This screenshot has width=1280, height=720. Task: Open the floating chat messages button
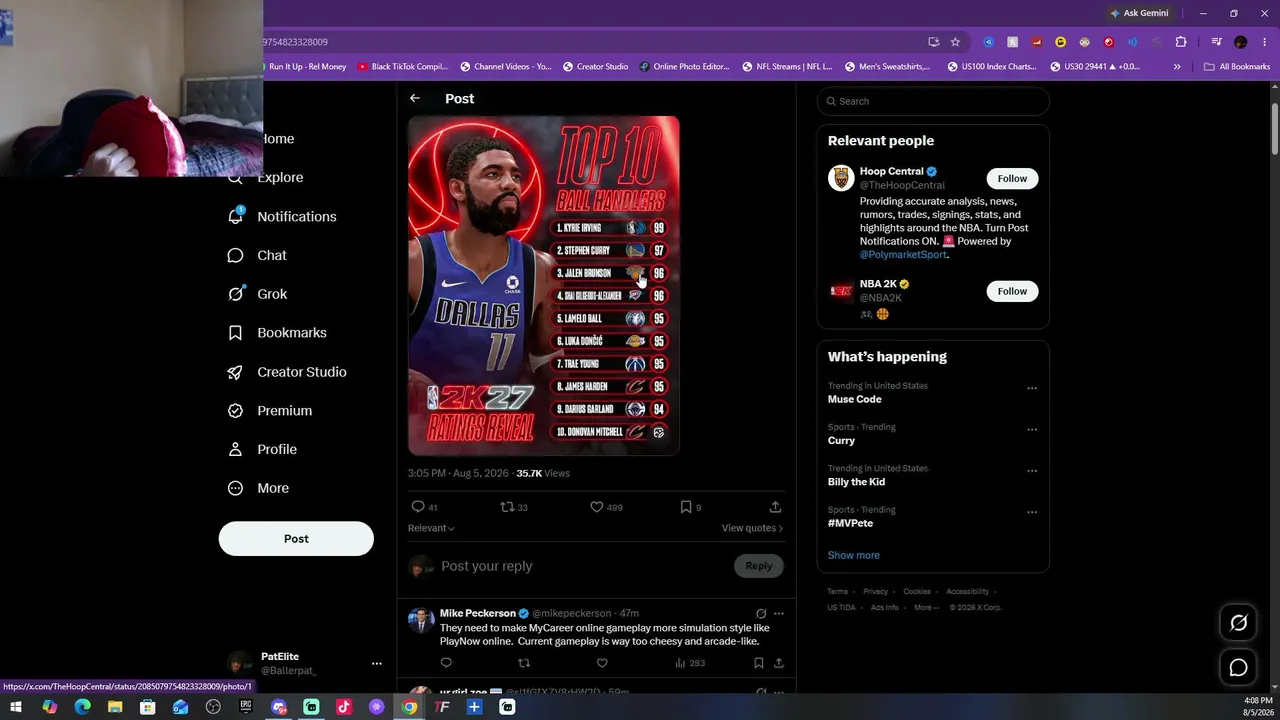(x=1238, y=668)
